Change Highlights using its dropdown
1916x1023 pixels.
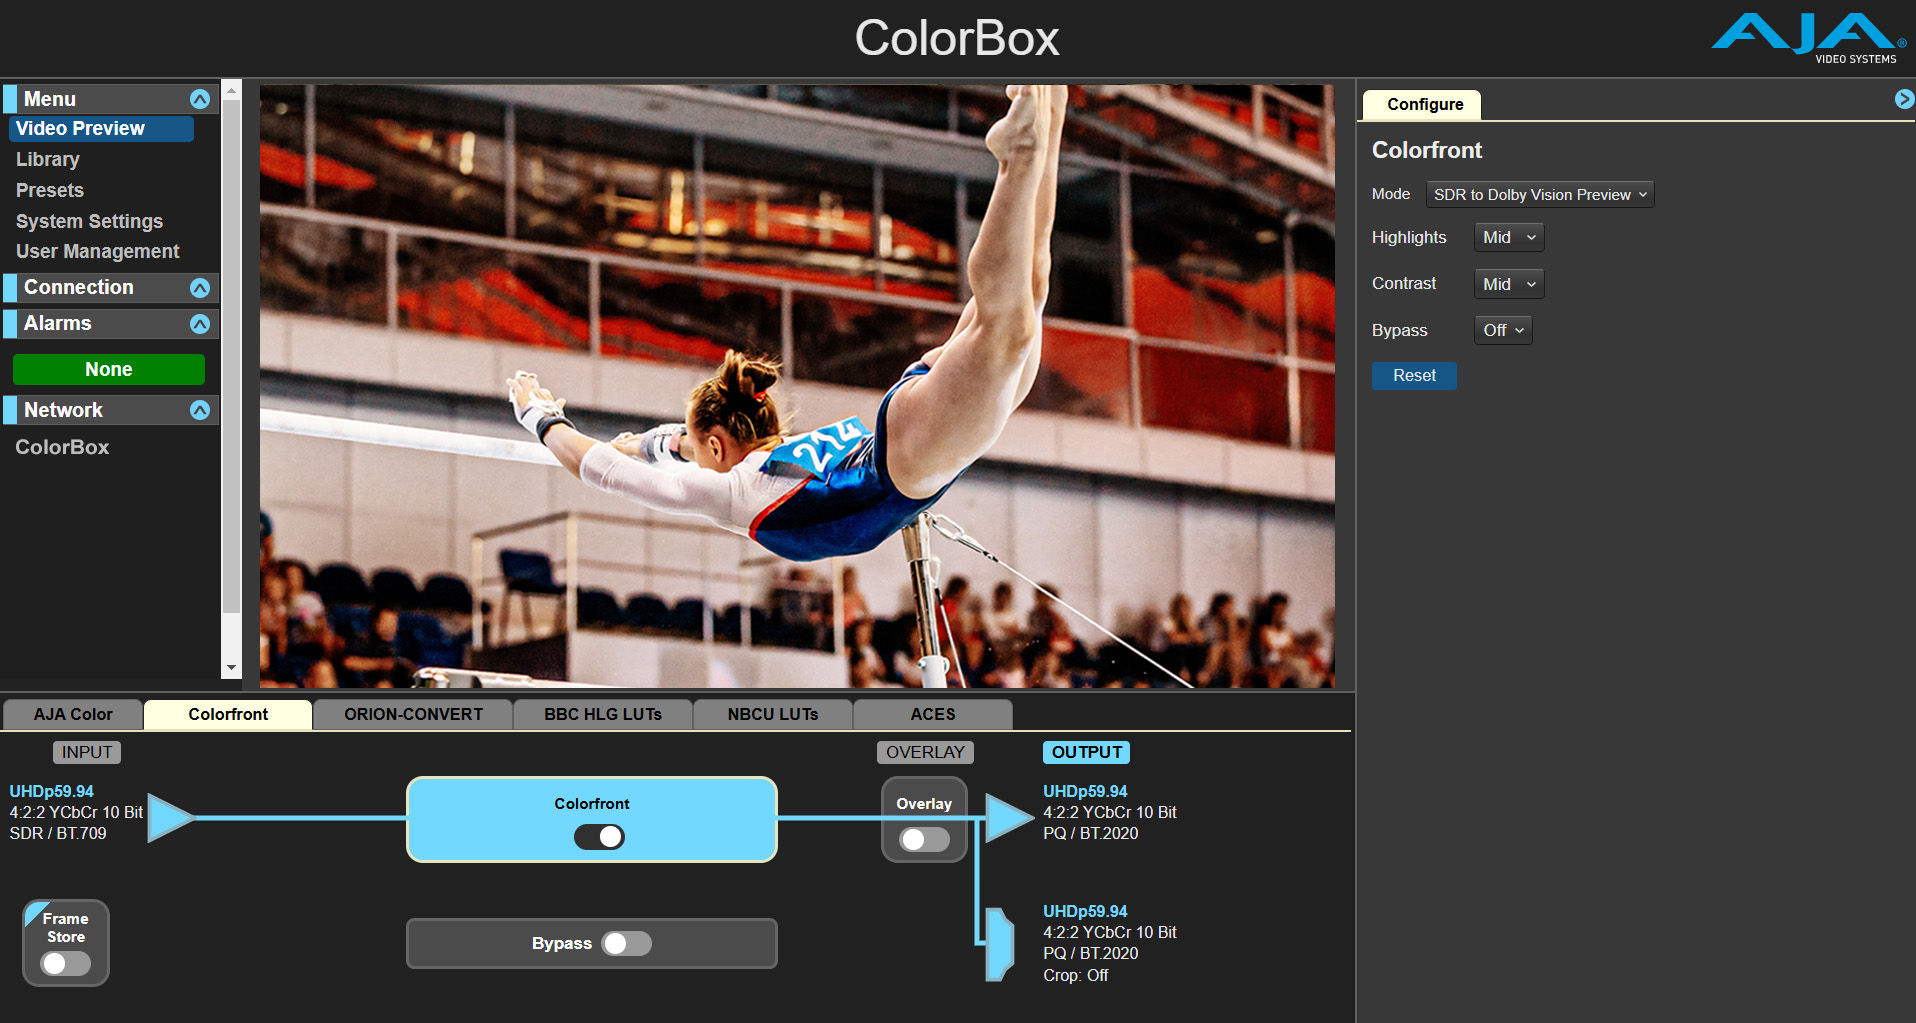coord(1508,237)
